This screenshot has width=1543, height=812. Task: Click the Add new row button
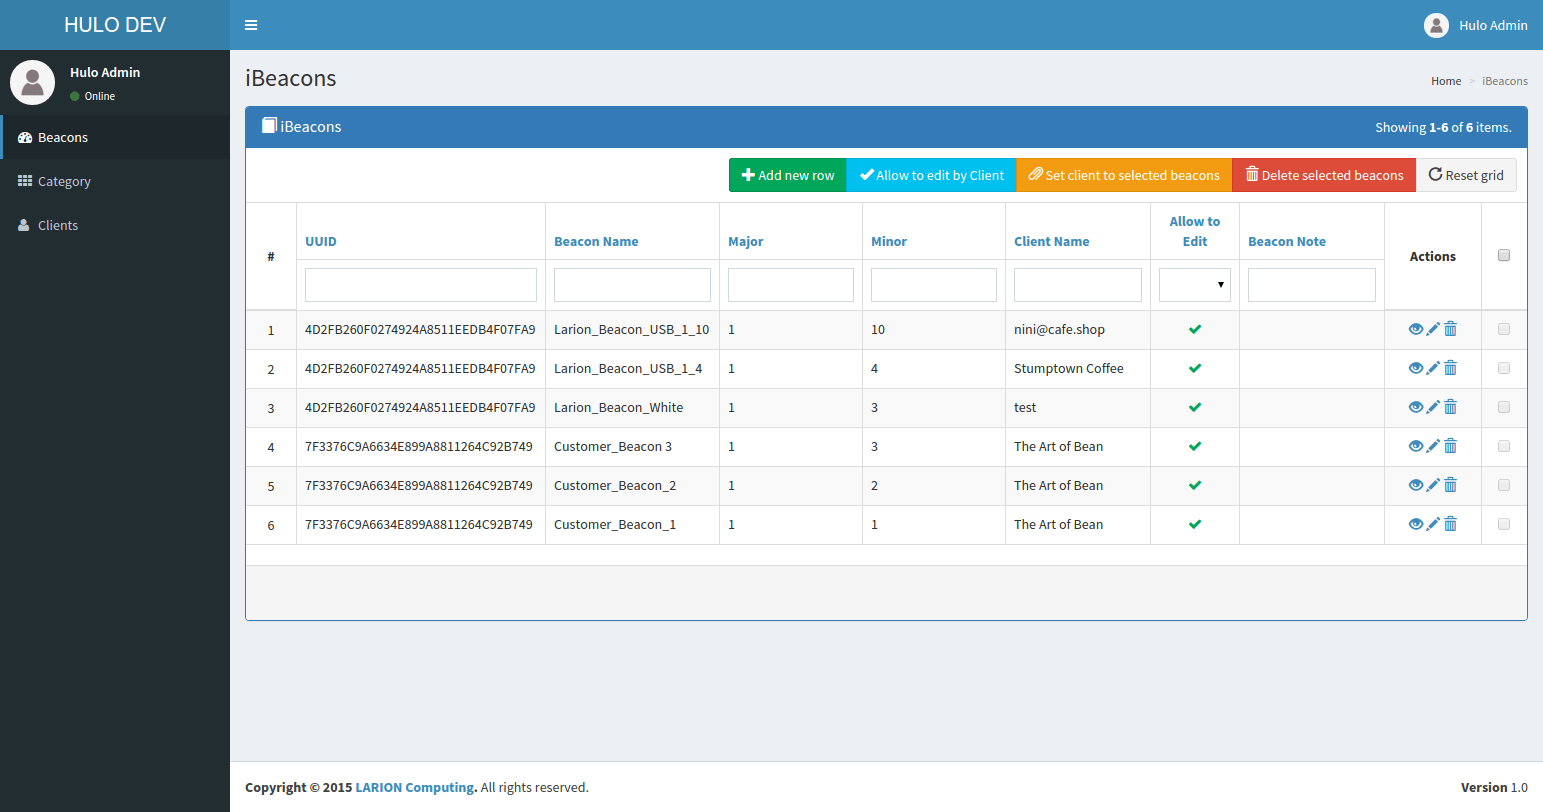787,175
